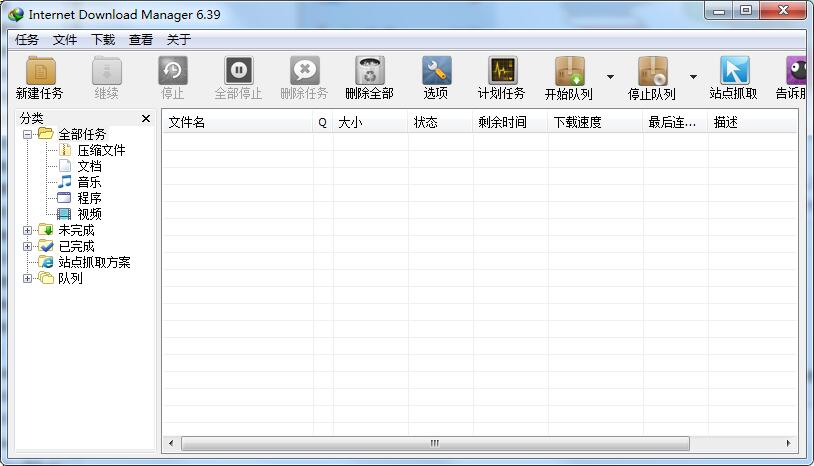Click the 队列 stacked folders icon
The image size is (814, 466).
coord(46,278)
